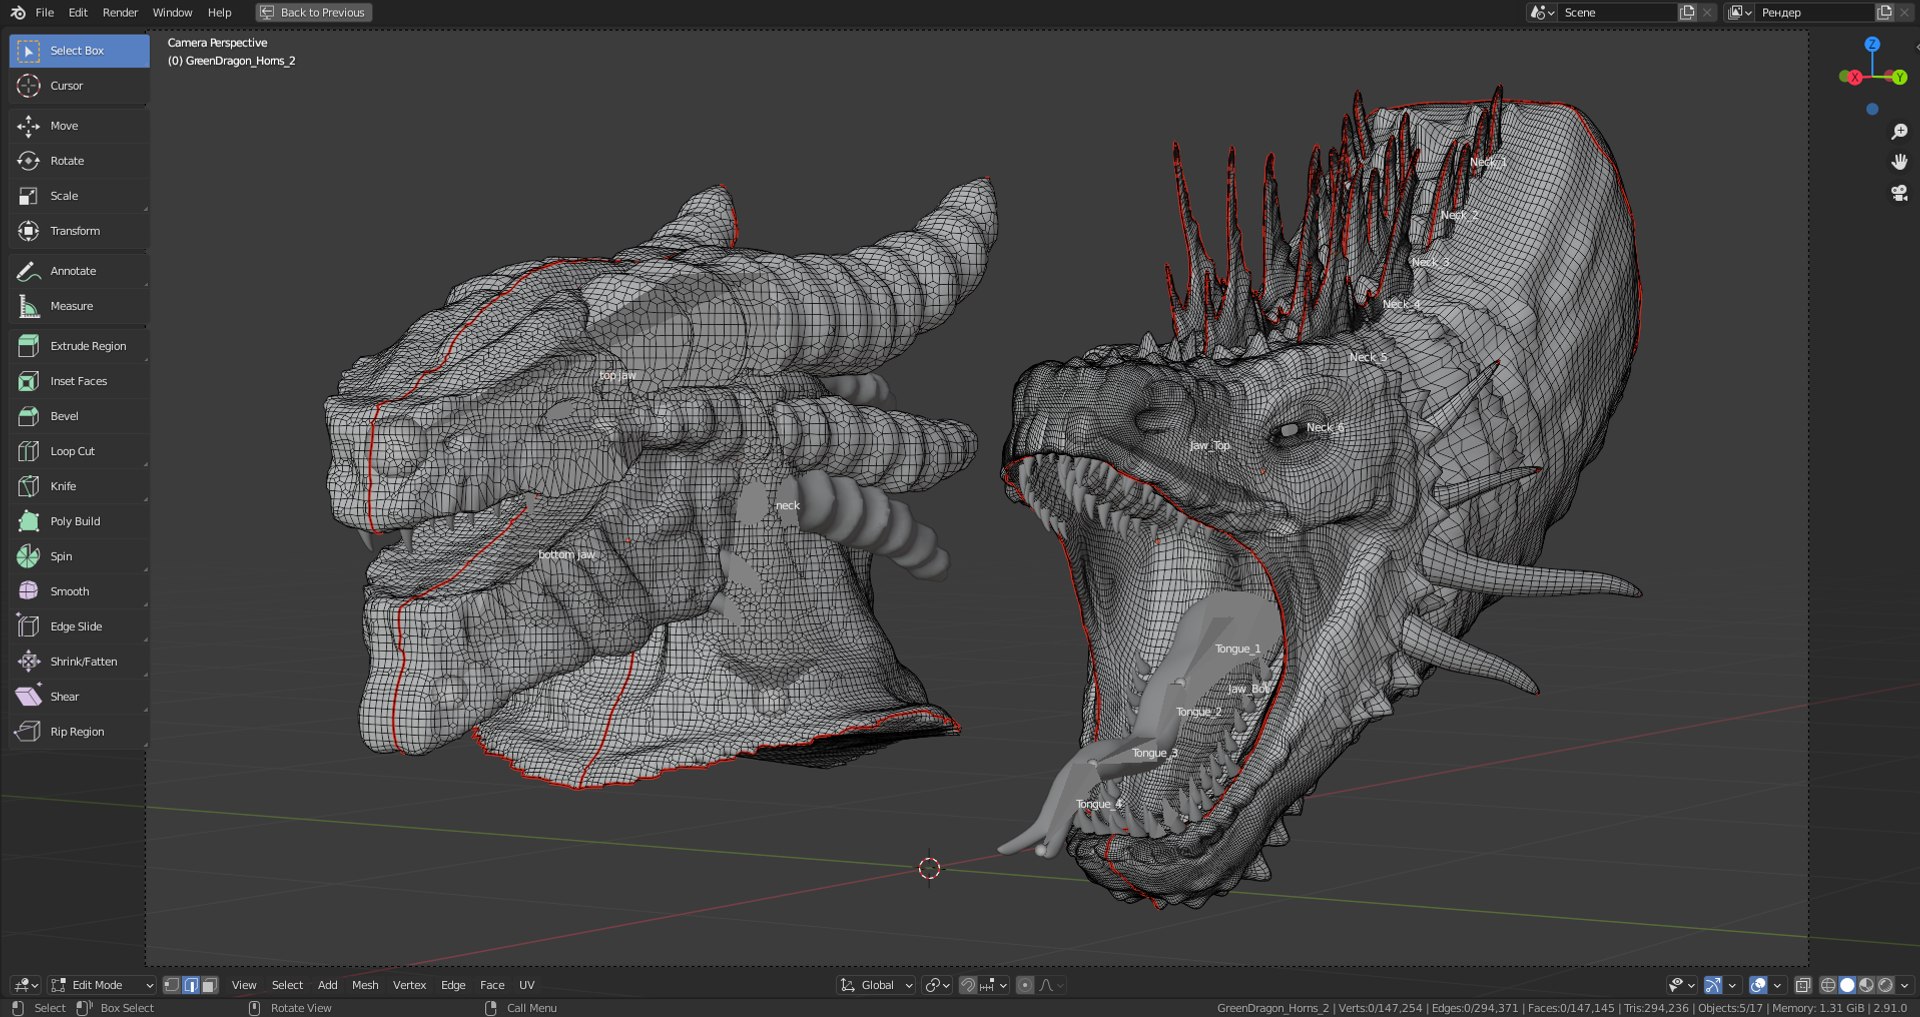Select the Select Box tool

point(79,50)
